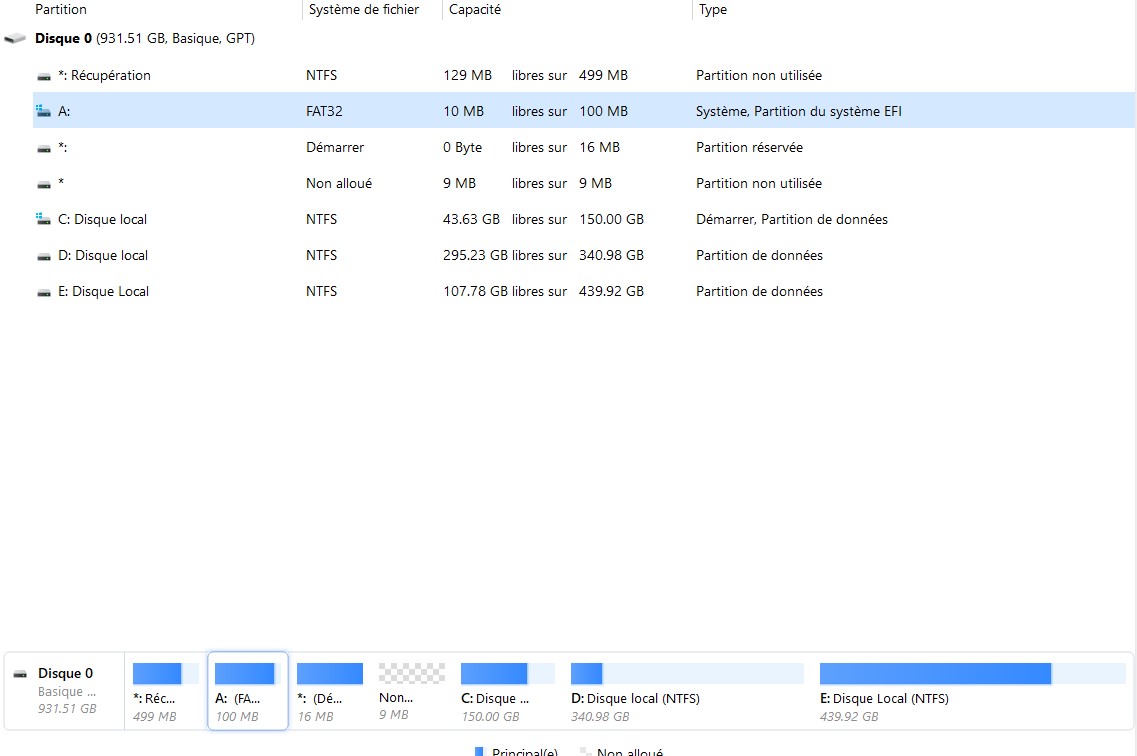Click Système, Partition du système EFI text

pyautogui.click(x=798, y=111)
